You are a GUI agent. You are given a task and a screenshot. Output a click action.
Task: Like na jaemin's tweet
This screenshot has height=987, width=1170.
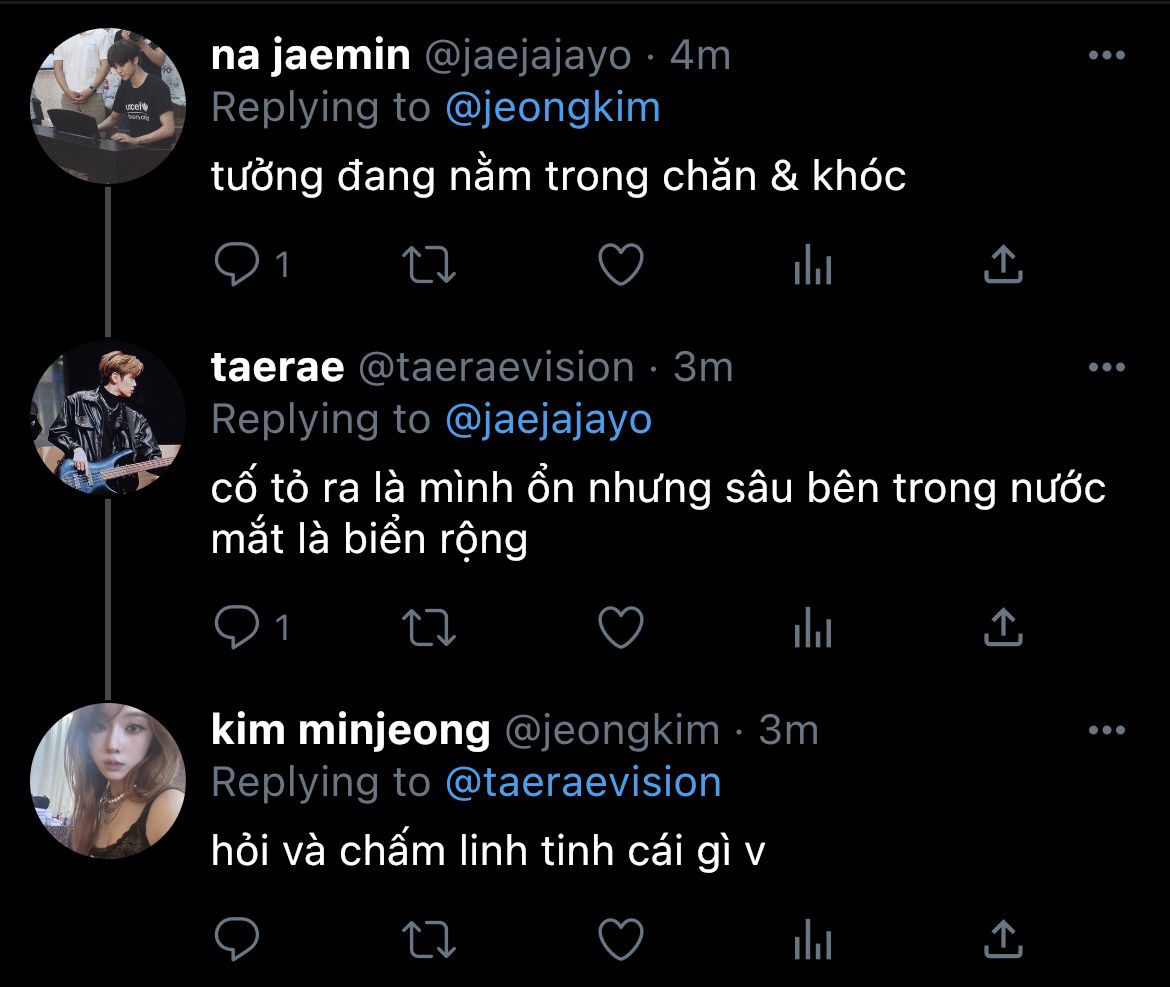[620, 265]
